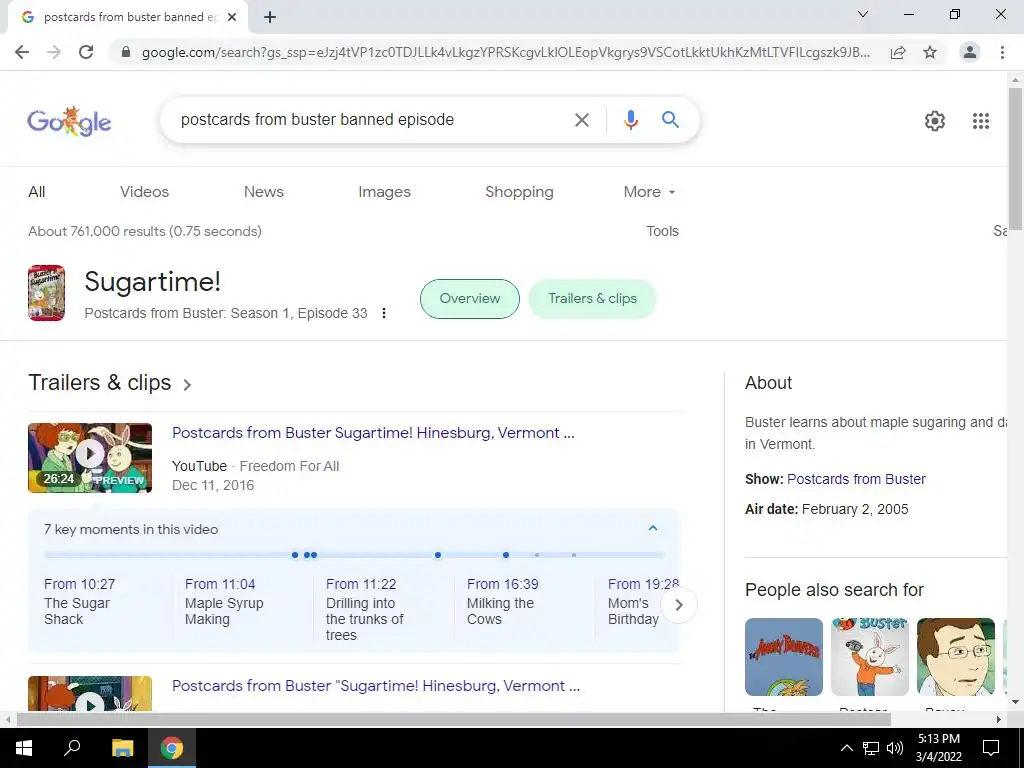Open the Windows Start menu
Screen dimensions: 1024x768
[24, 748]
